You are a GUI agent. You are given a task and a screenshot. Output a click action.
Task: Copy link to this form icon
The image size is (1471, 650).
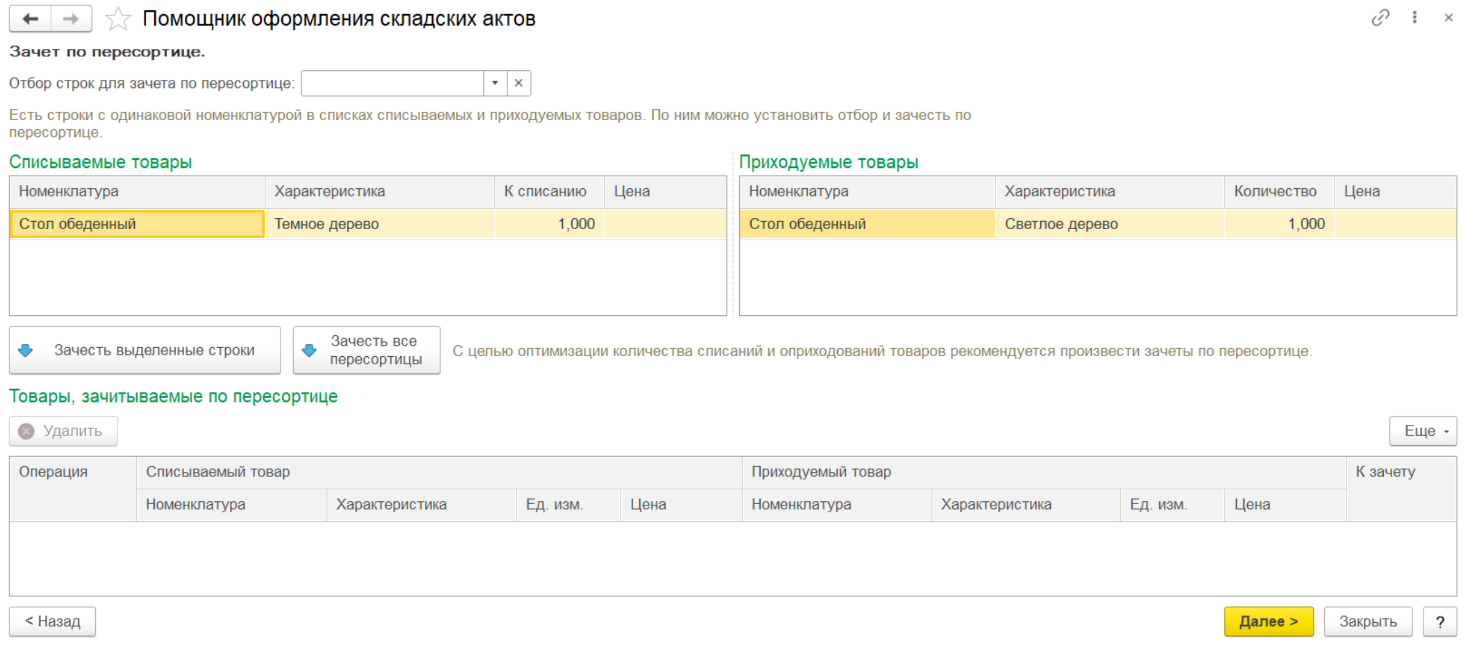coord(1381,17)
